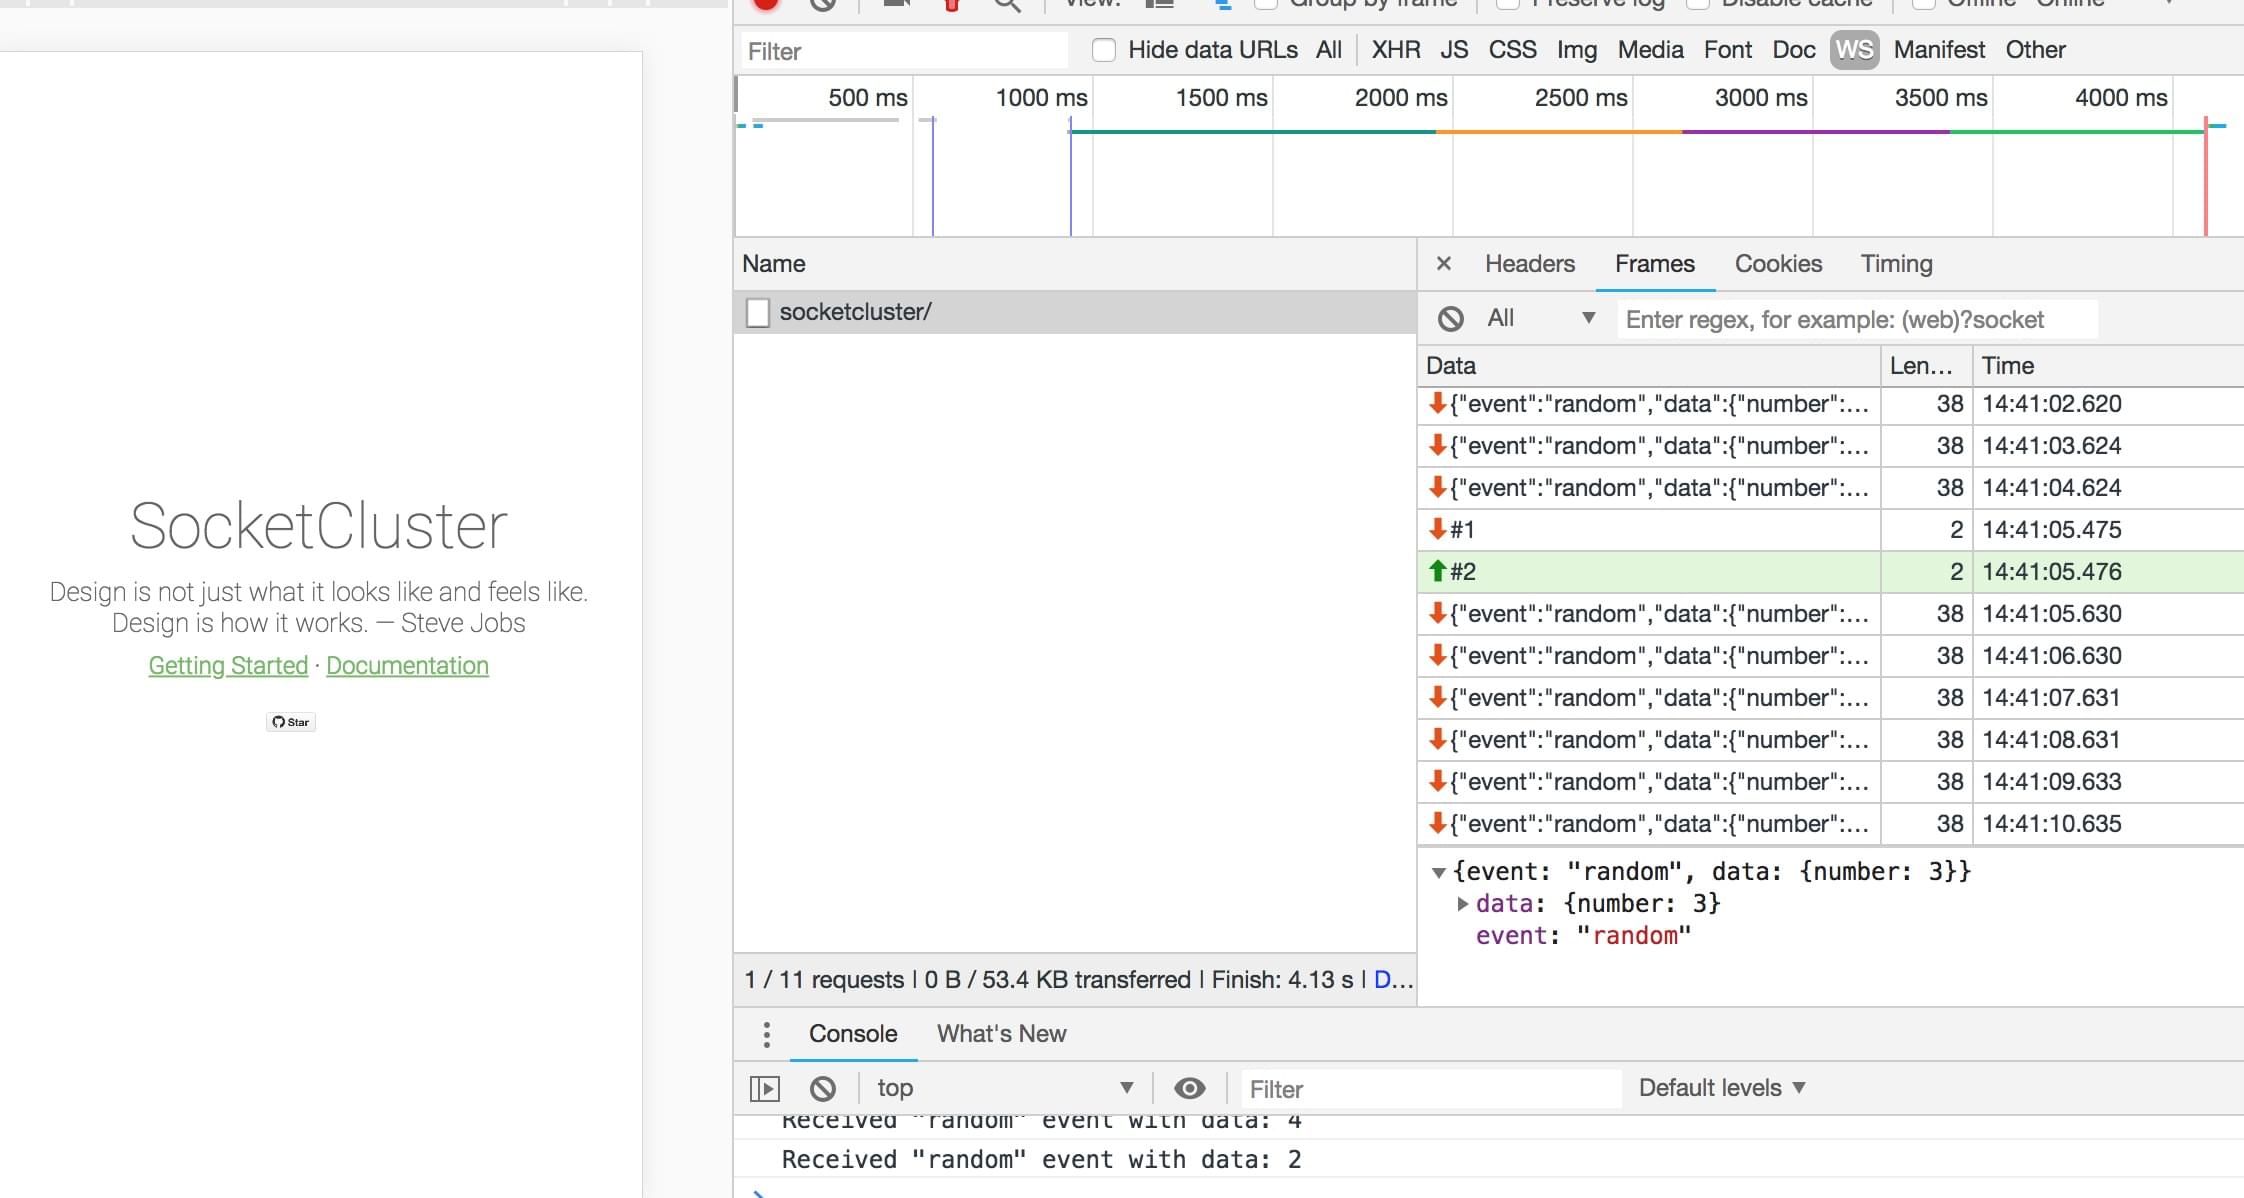This screenshot has width=2244, height=1198.
Task: Focus the frames regex filter field
Action: pos(1857,320)
